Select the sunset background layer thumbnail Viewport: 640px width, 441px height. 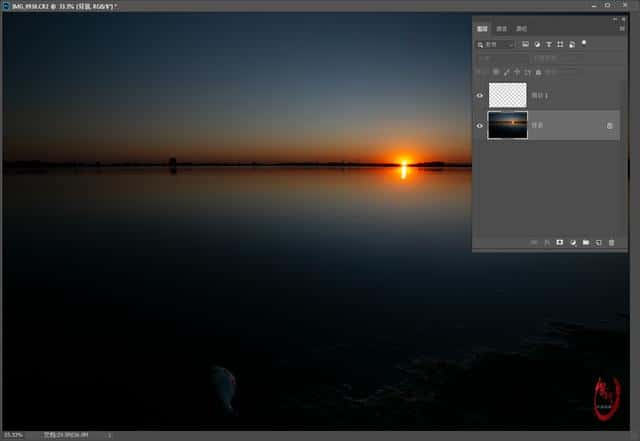click(507, 126)
